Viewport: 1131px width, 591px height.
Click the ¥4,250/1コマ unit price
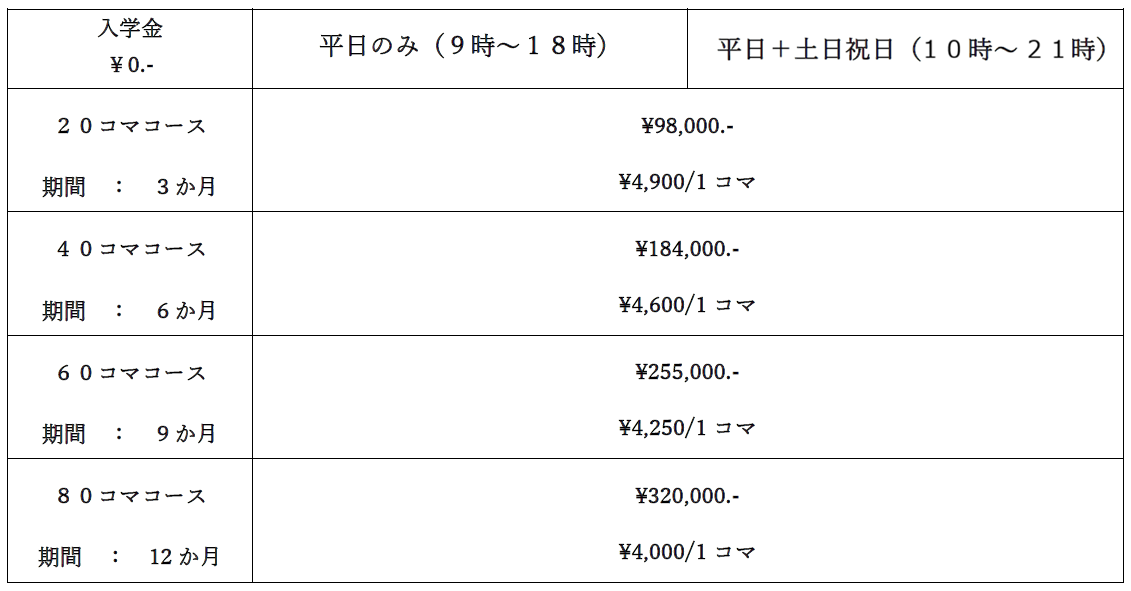687,429
